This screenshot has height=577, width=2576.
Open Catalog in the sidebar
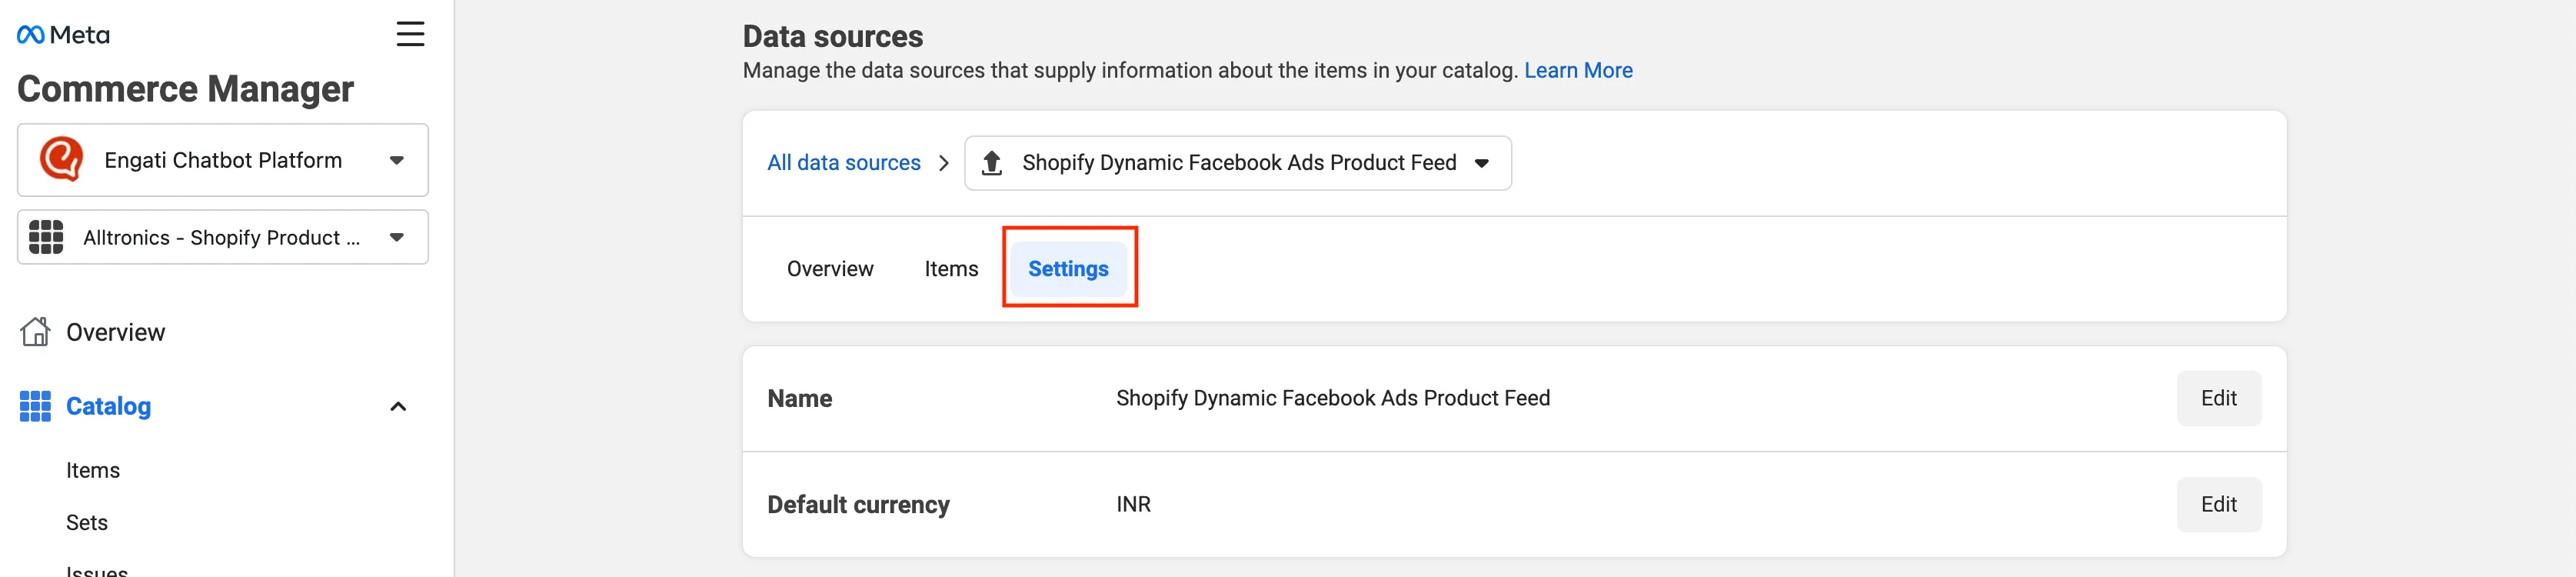[x=108, y=406]
